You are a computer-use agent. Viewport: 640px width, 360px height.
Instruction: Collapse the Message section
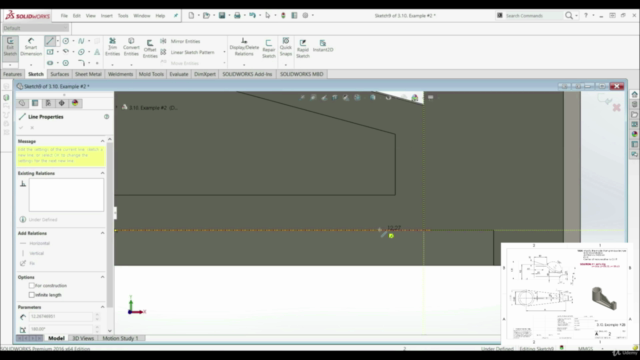click(x=102, y=141)
